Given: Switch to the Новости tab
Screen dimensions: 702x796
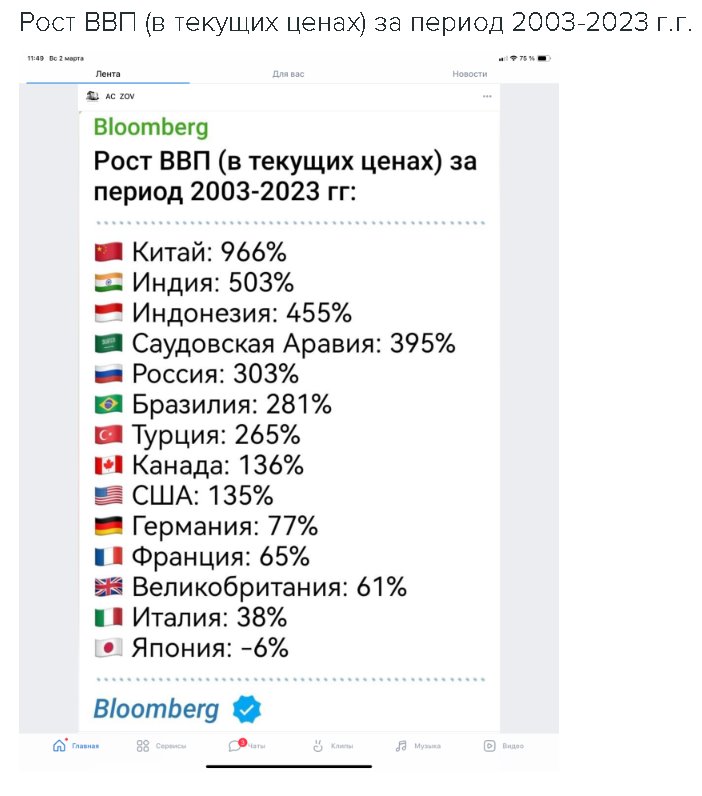Looking at the screenshot, I should point(469,74).
